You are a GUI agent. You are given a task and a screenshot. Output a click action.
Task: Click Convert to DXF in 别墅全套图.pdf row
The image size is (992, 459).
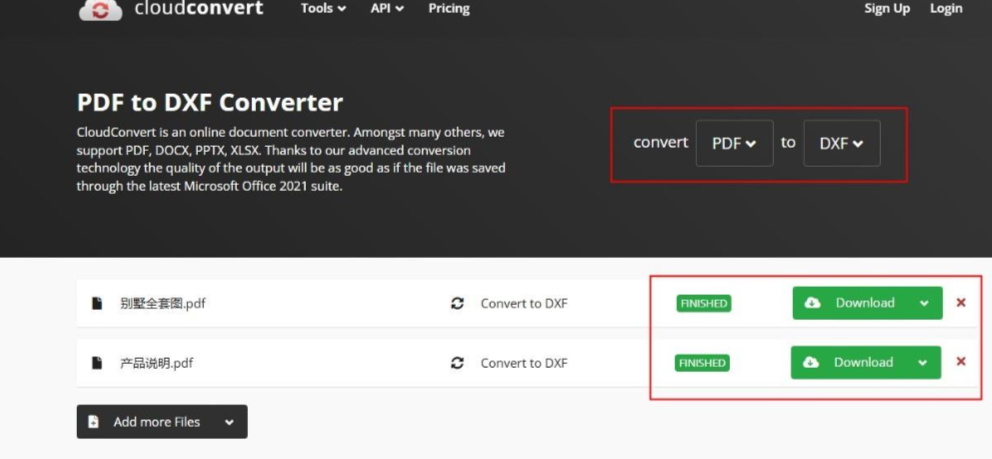click(524, 303)
